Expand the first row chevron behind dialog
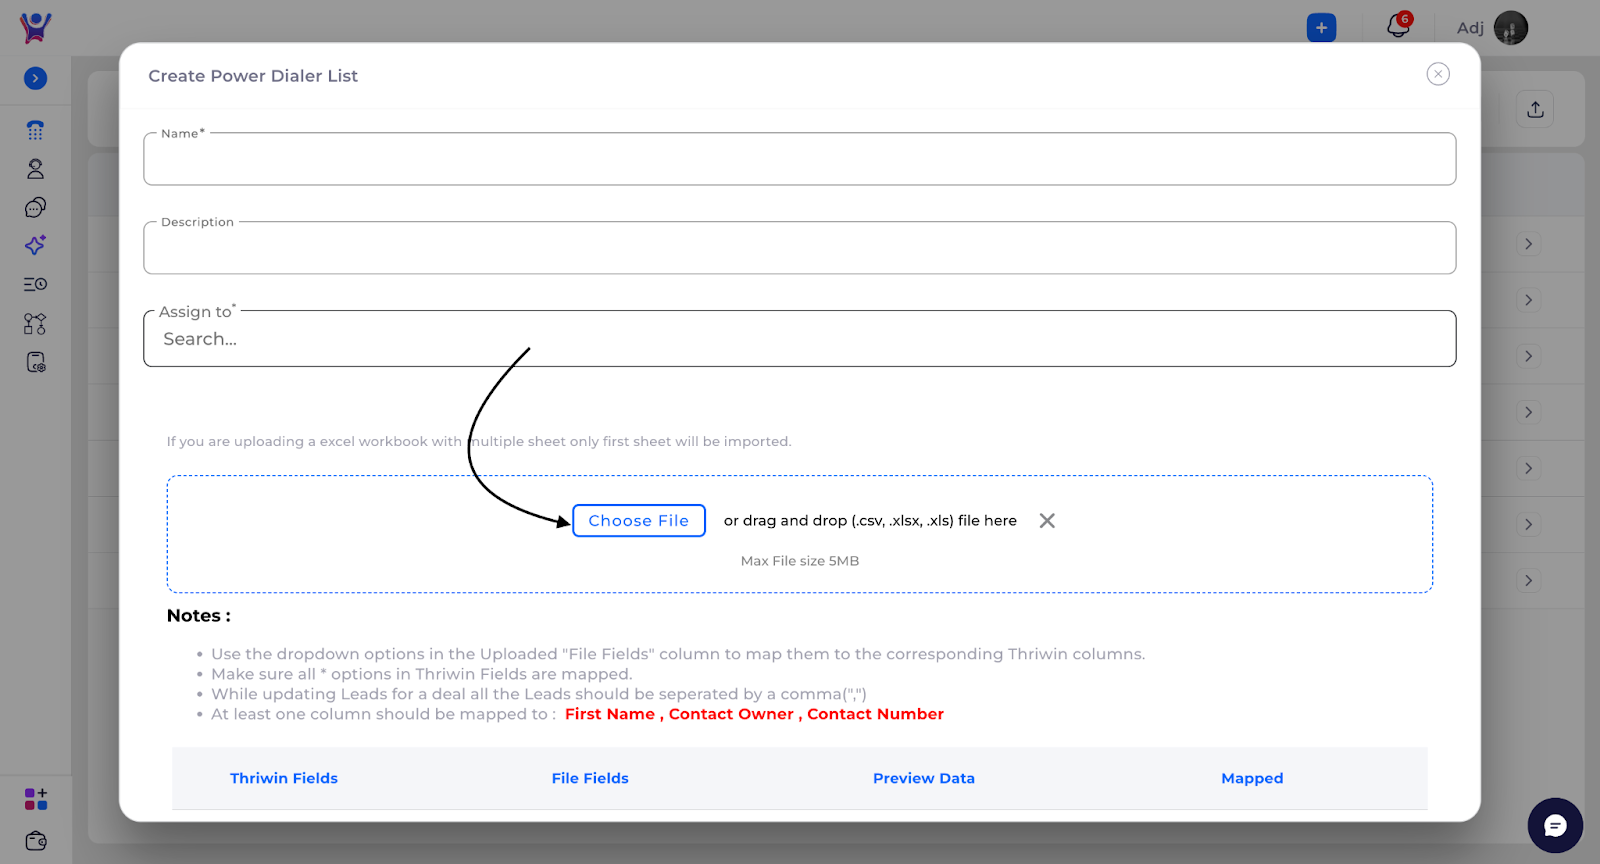1600x864 pixels. [1528, 244]
